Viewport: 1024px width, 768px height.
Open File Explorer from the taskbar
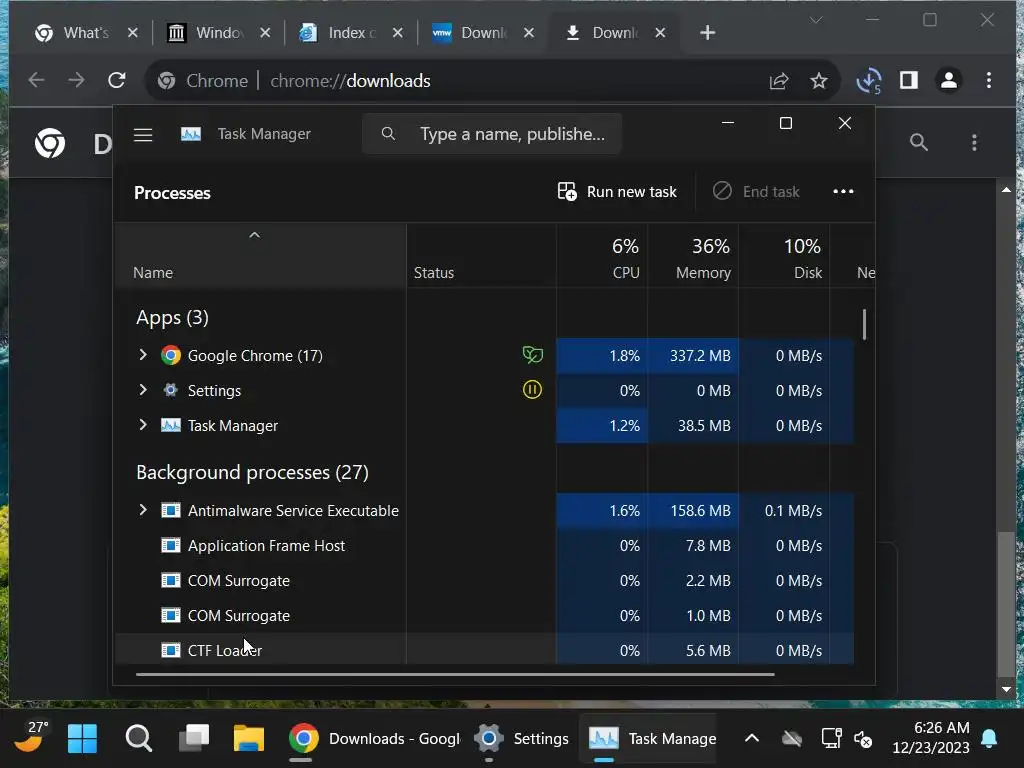pyautogui.click(x=249, y=738)
